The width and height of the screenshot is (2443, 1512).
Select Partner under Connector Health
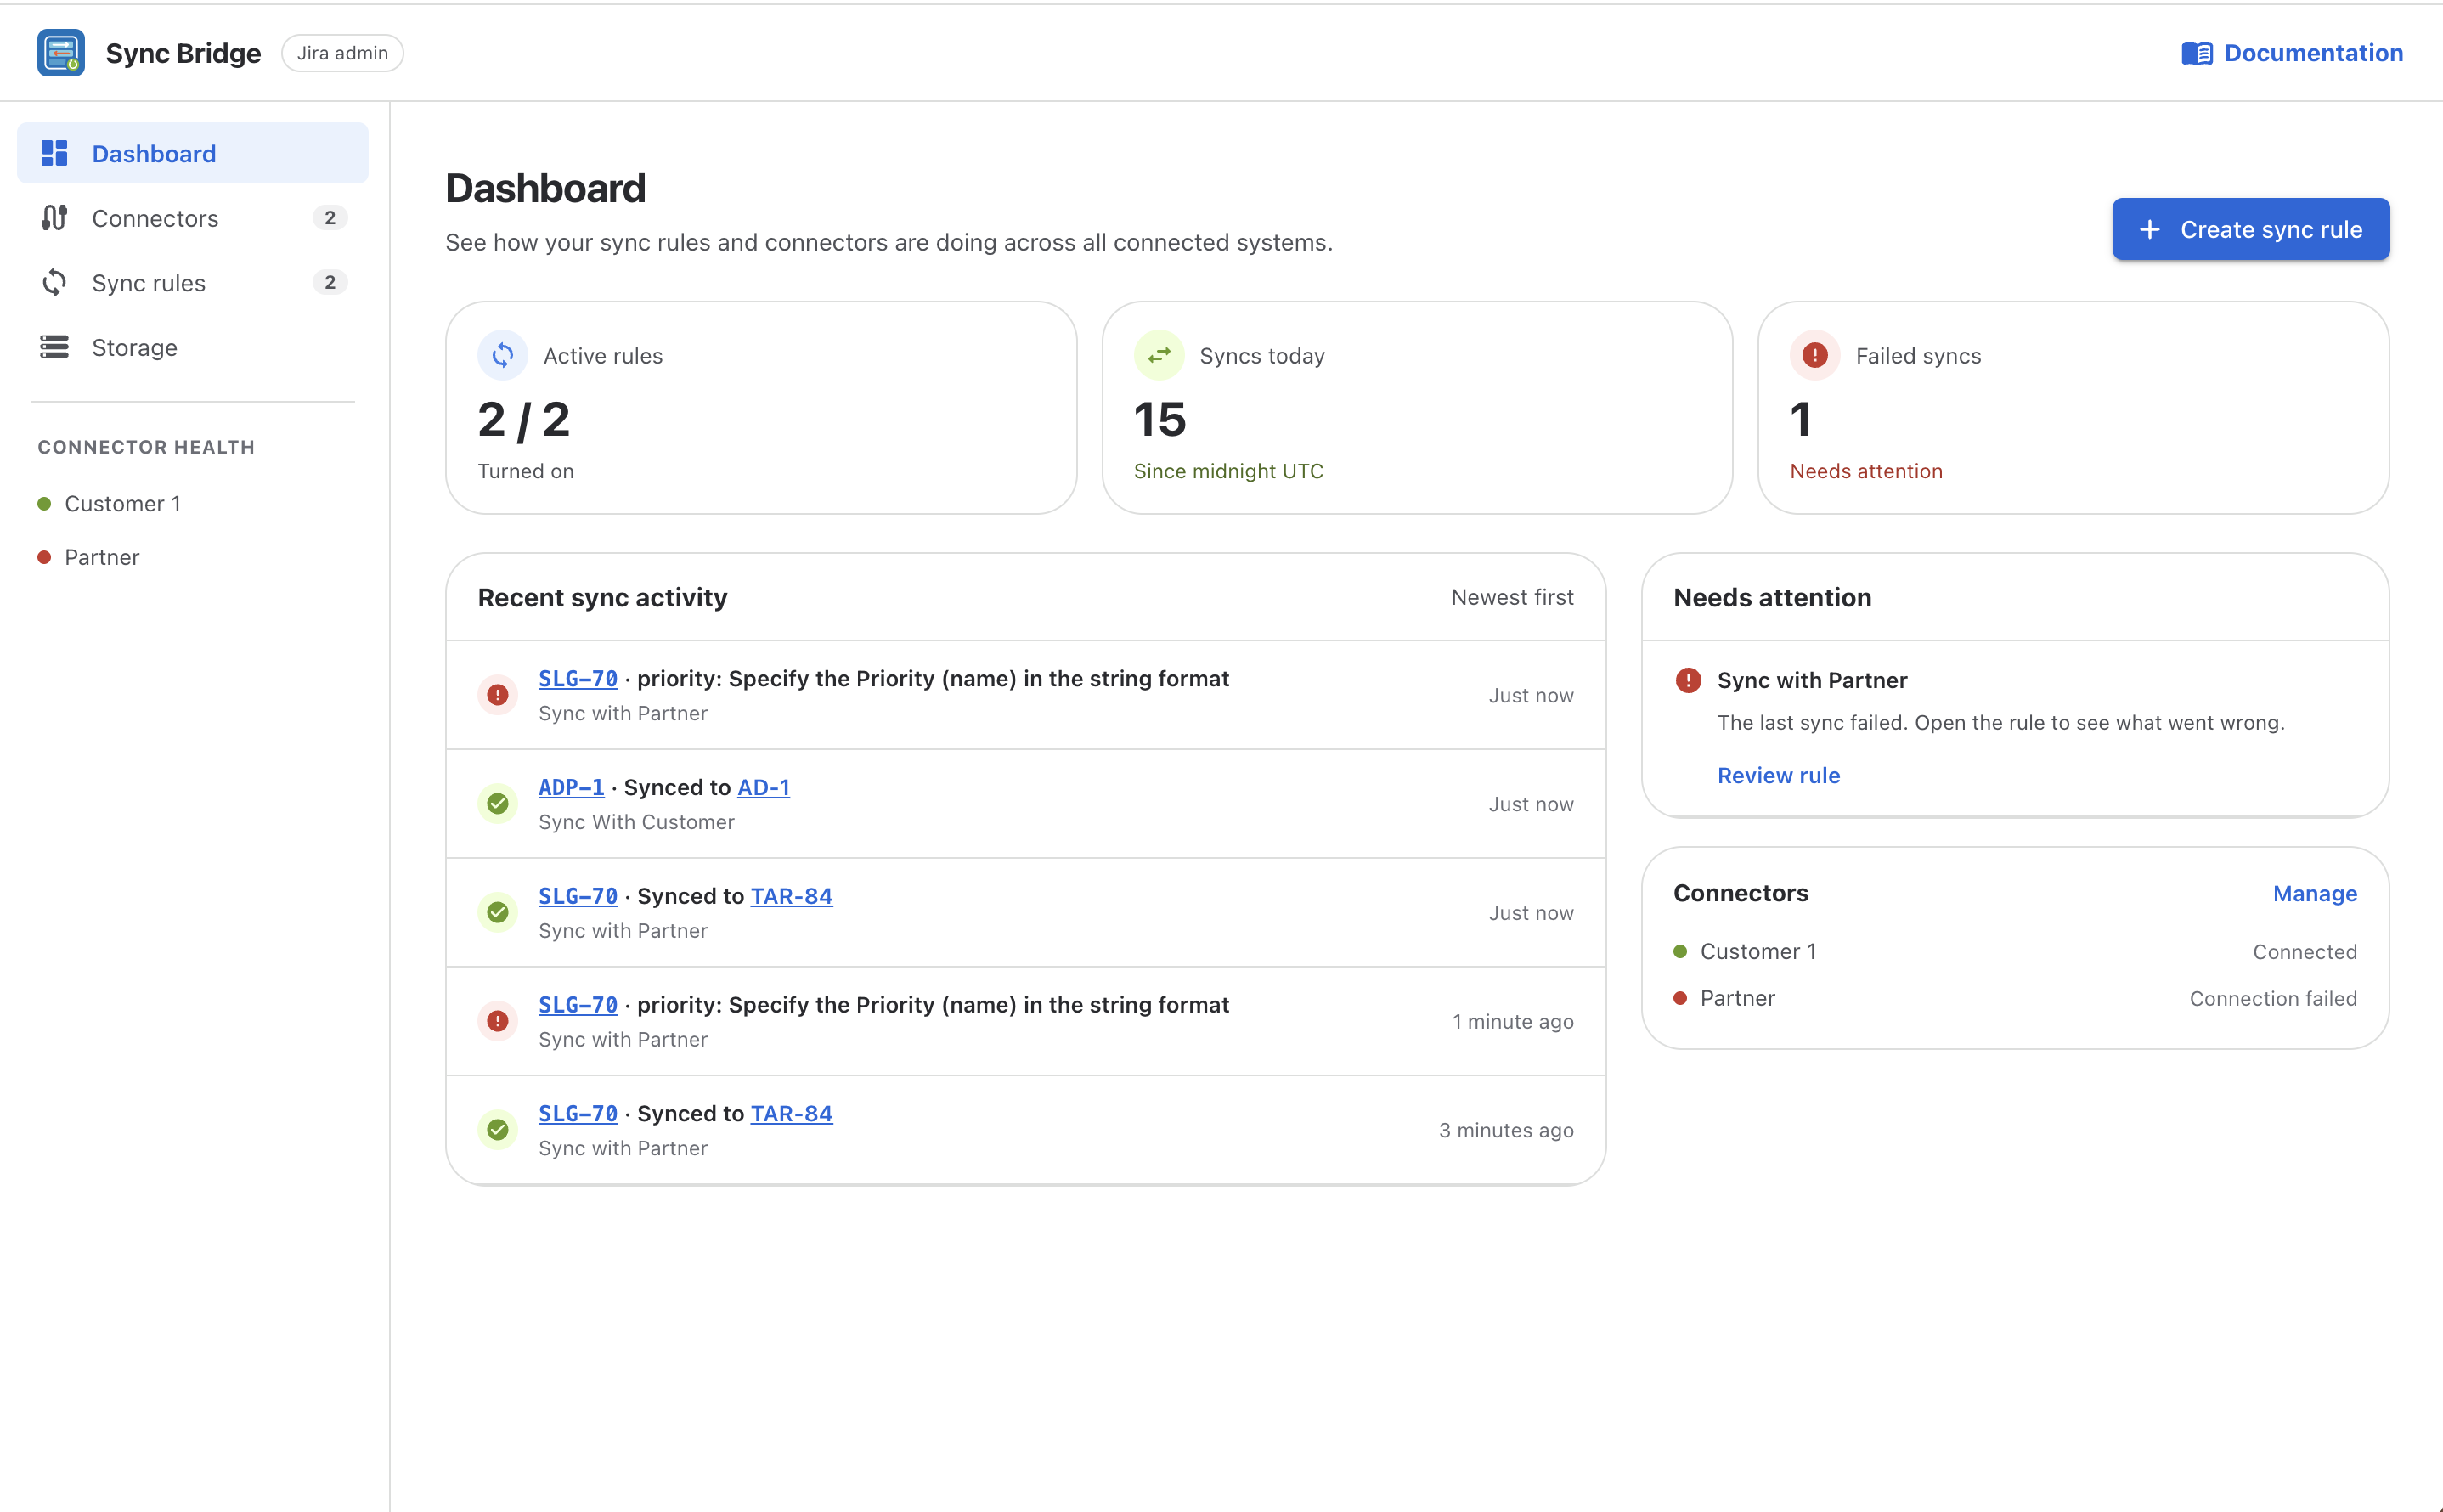[101, 557]
